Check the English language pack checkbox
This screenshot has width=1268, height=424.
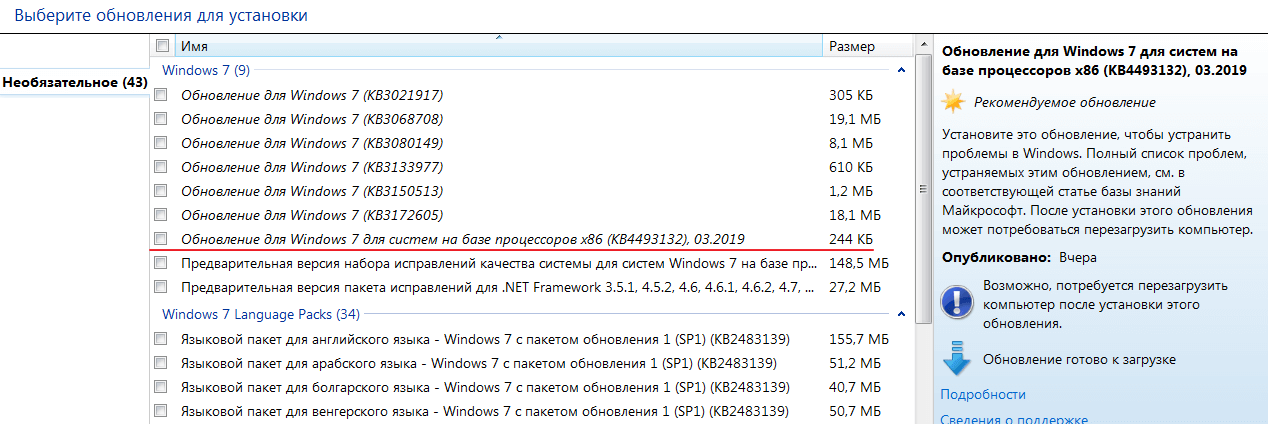coord(161,339)
